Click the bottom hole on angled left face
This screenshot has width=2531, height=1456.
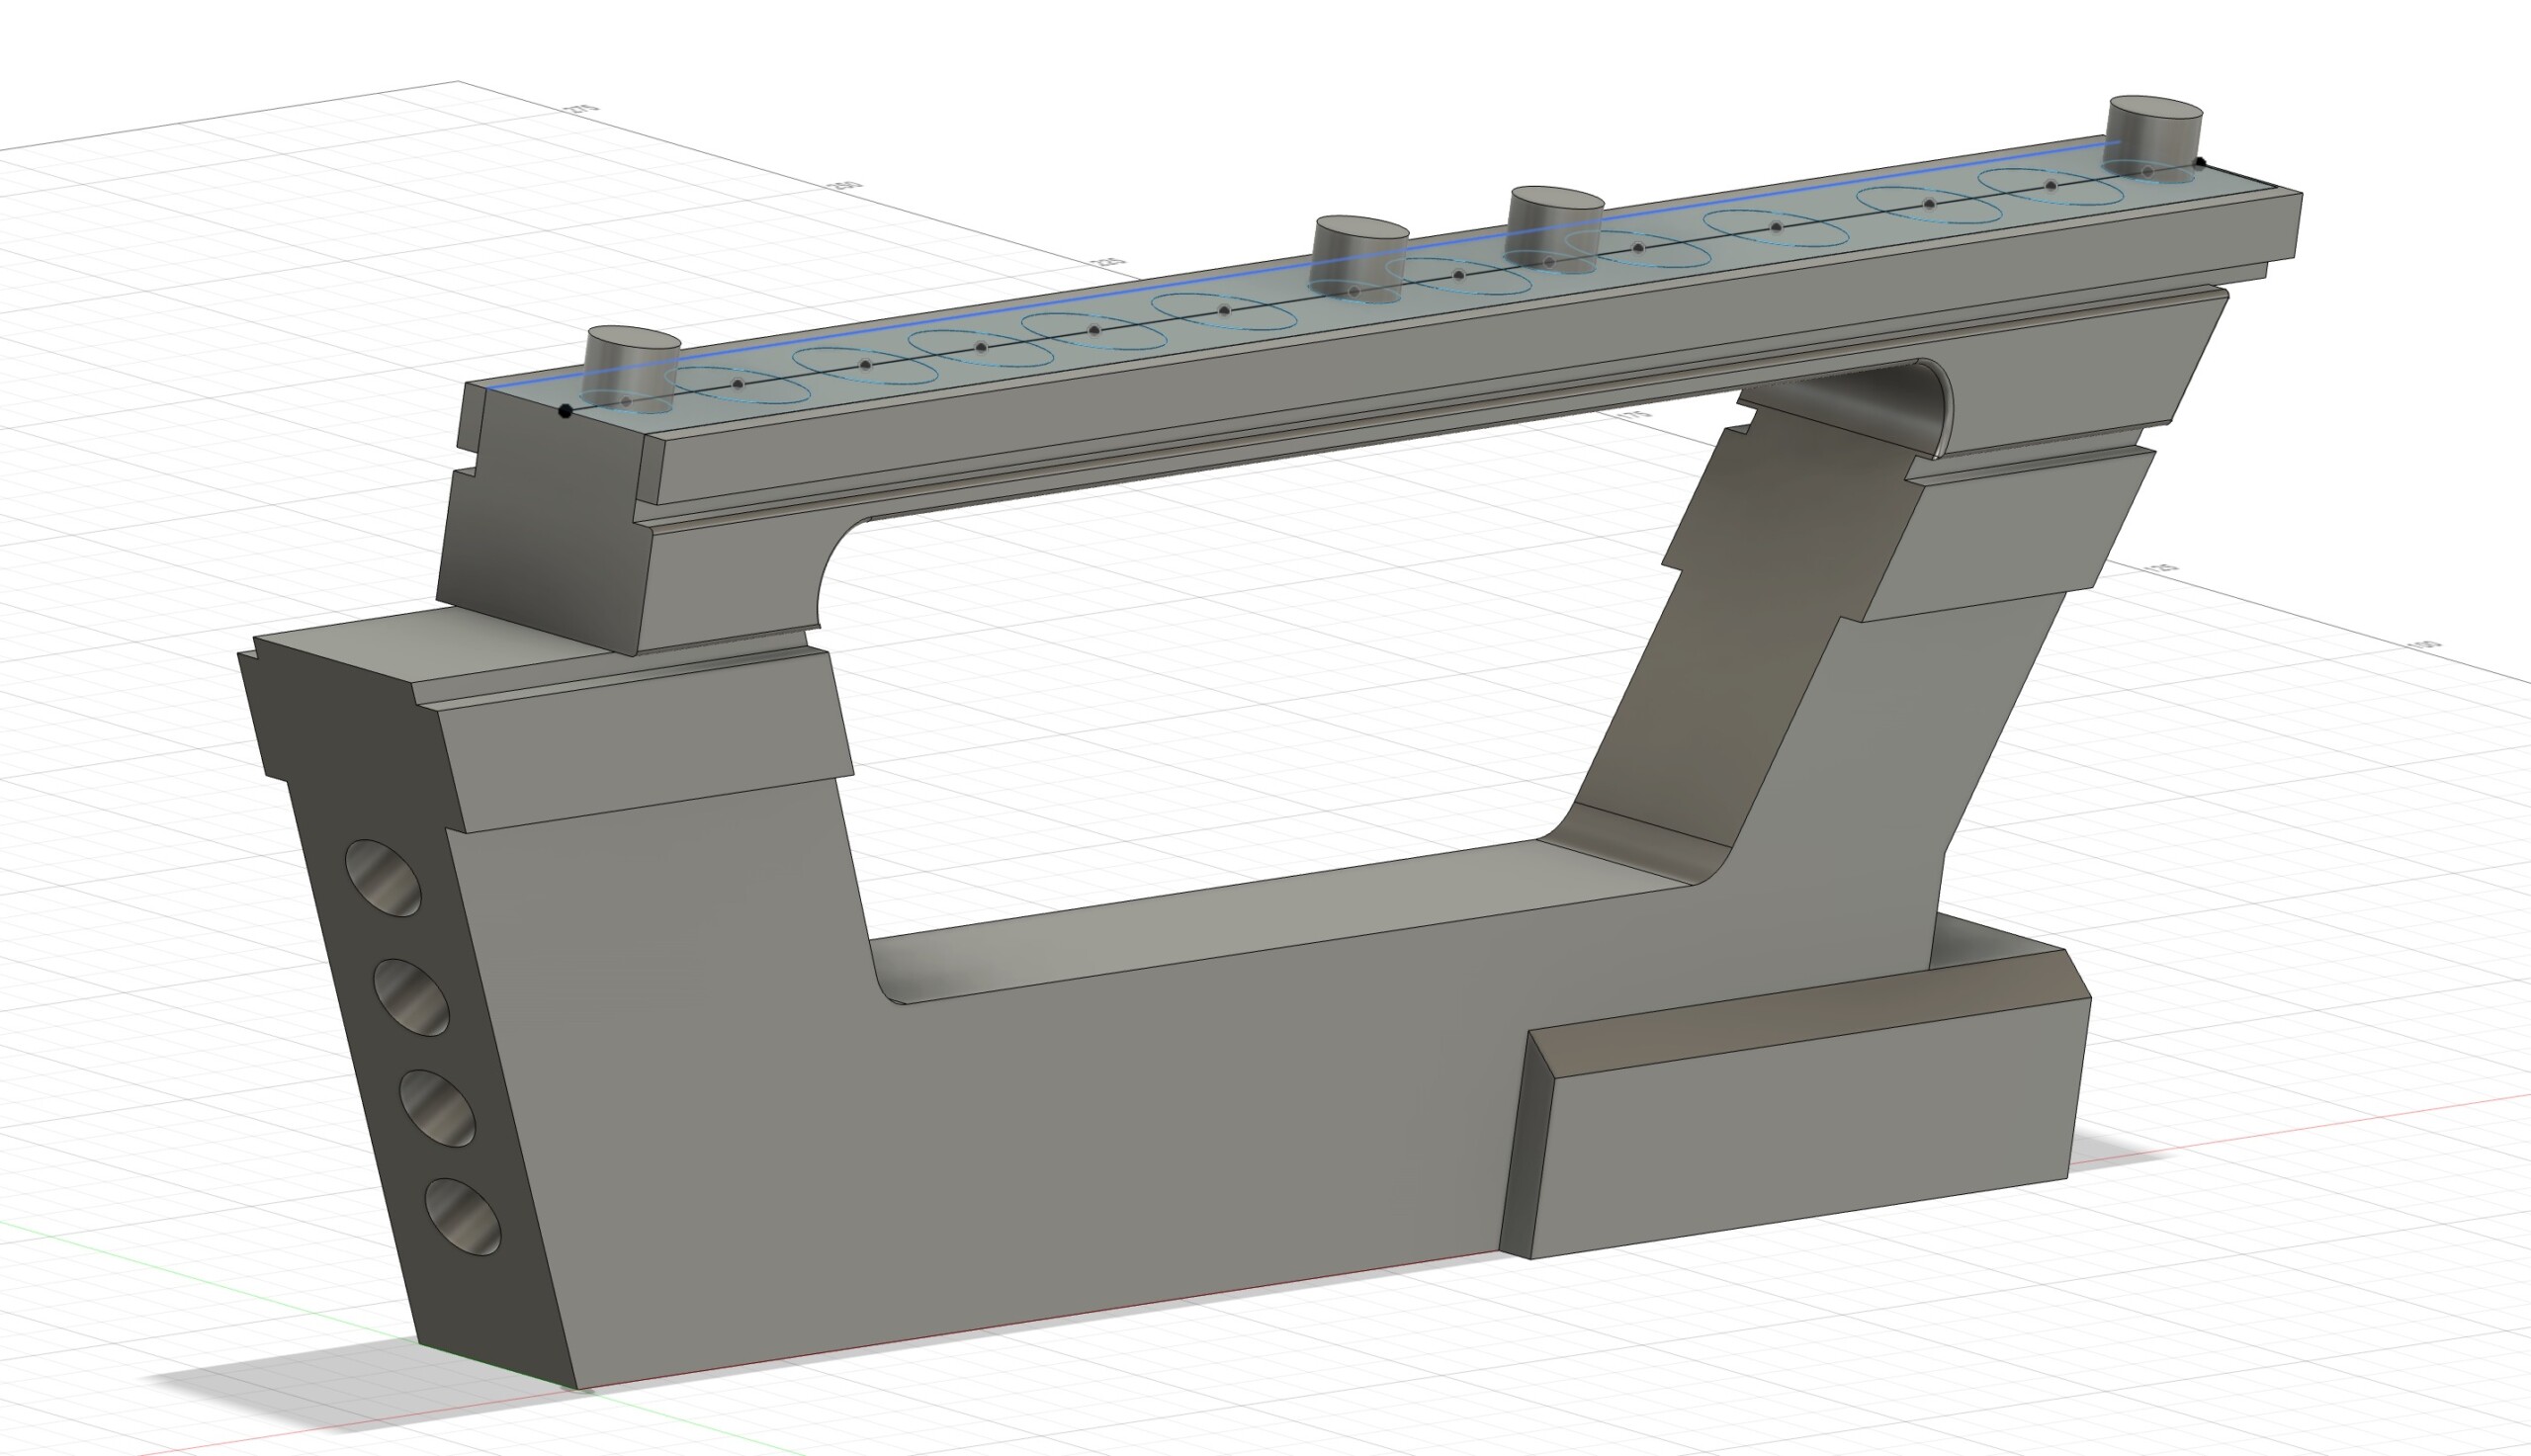click(x=462, y=1217)
